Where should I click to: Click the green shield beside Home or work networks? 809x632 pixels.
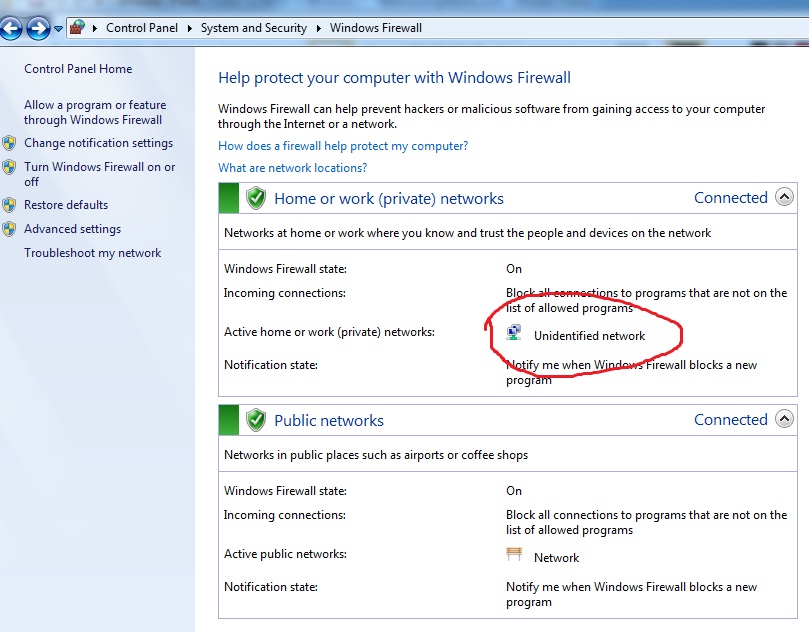click(255, 197)
